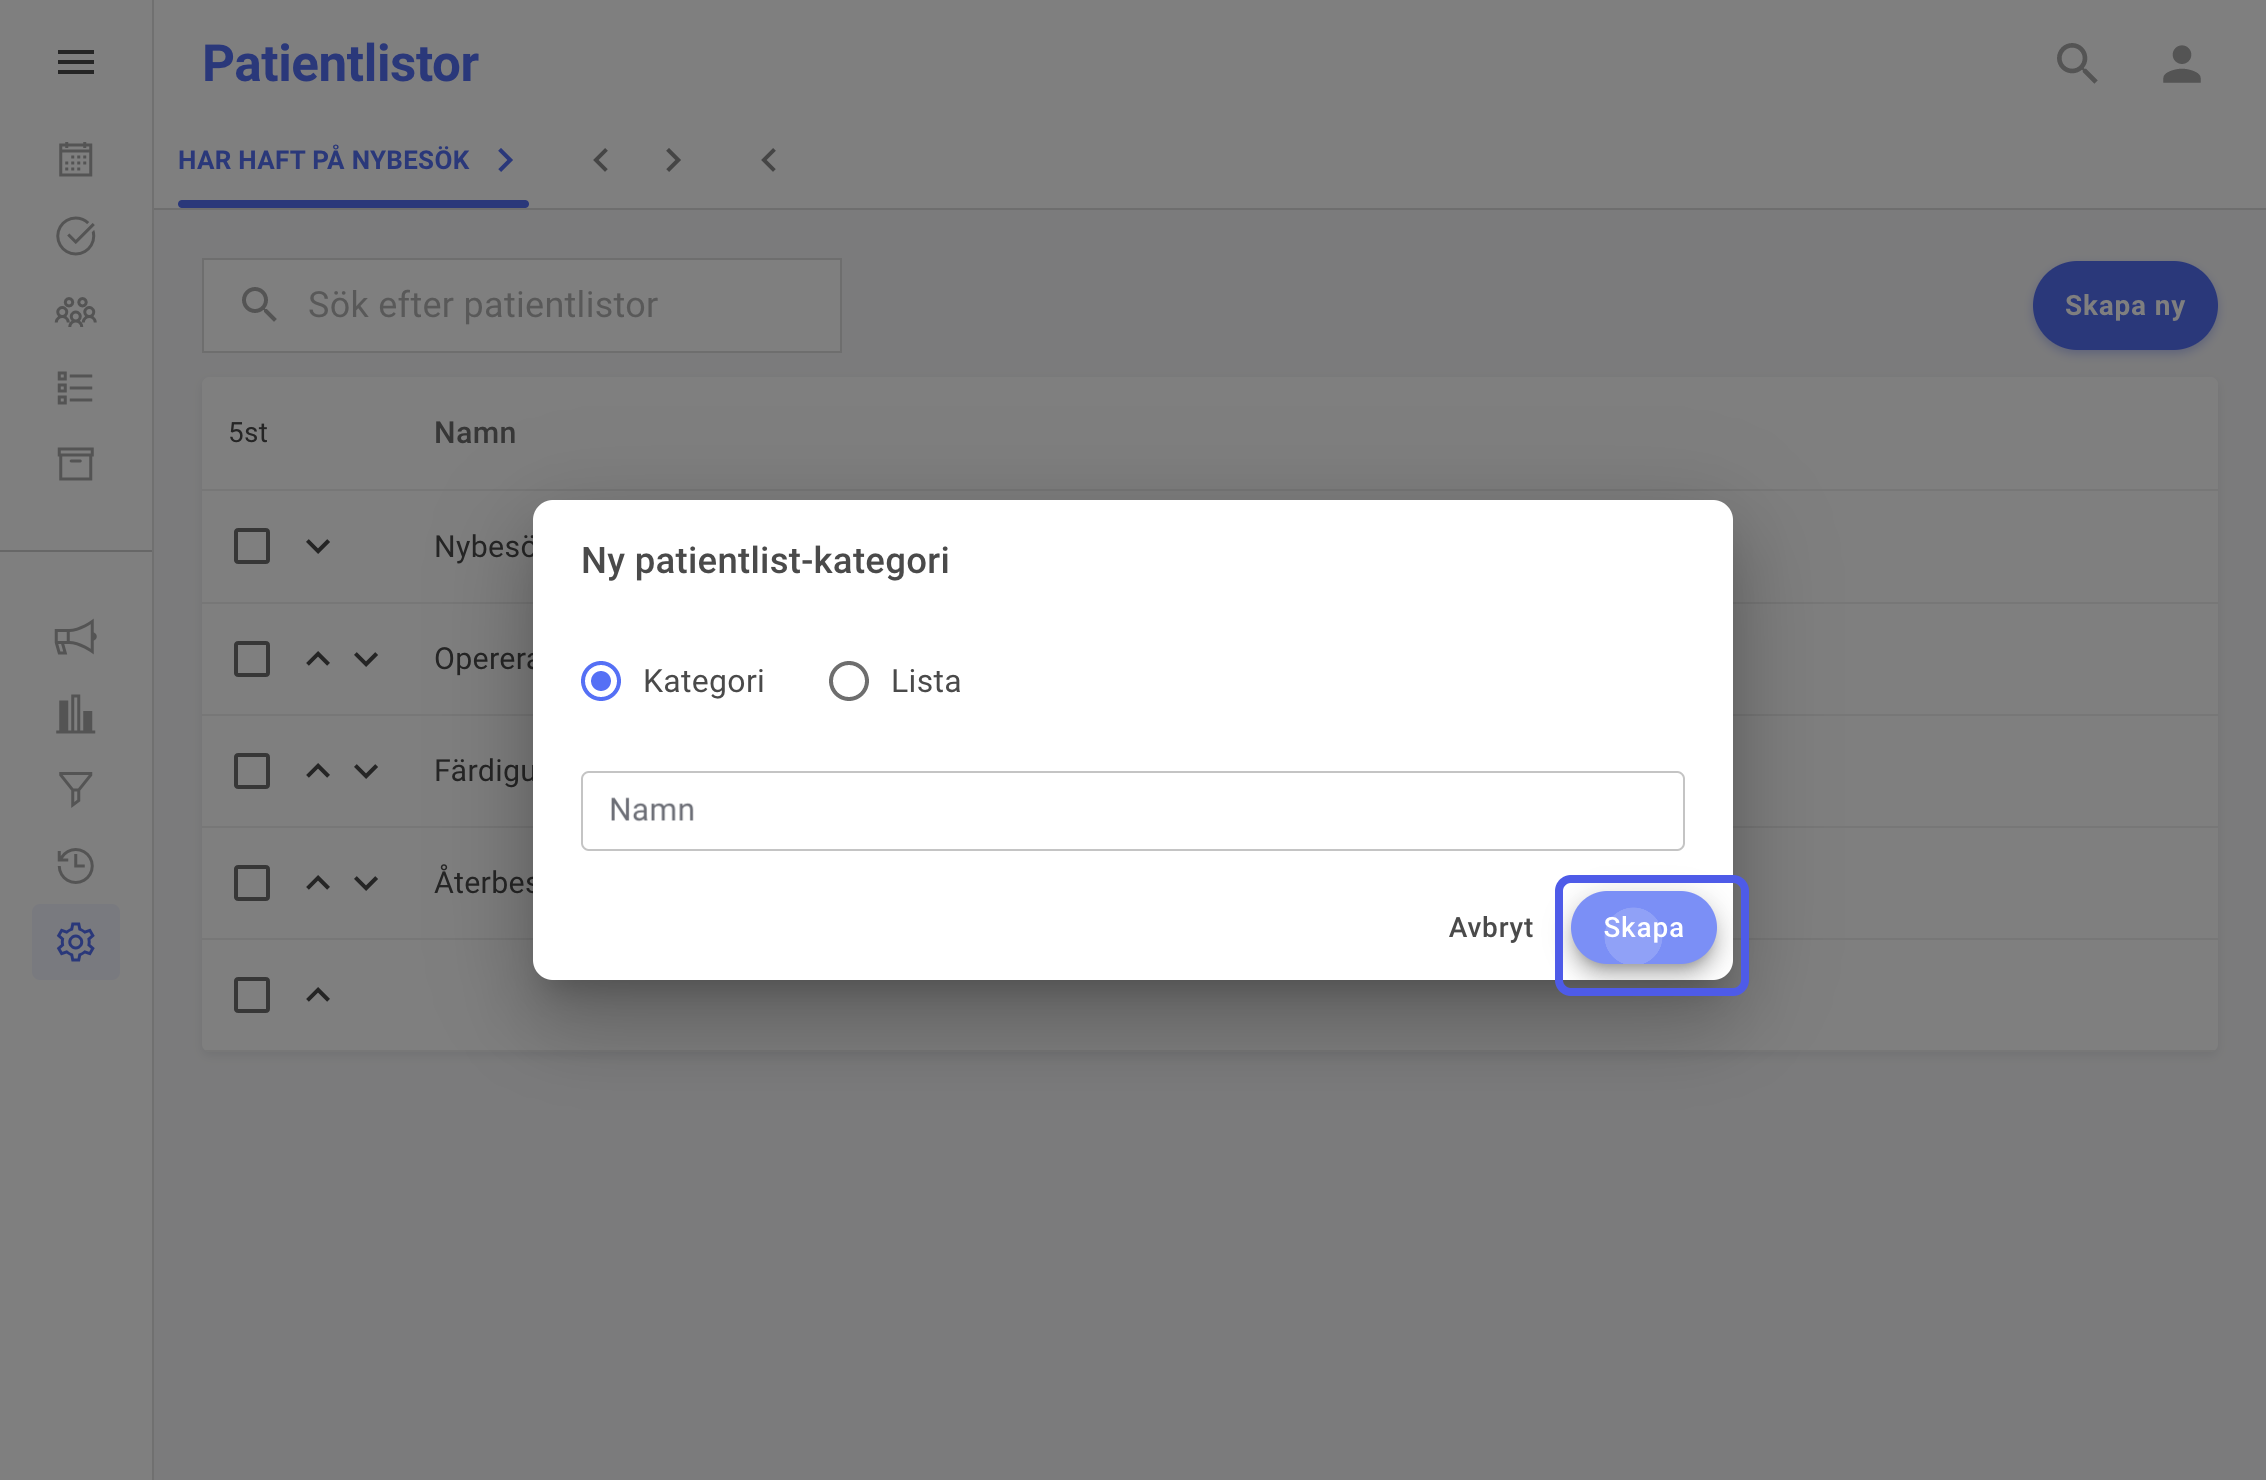Tick the checkbox on the Återbesök row

(252, 883)
